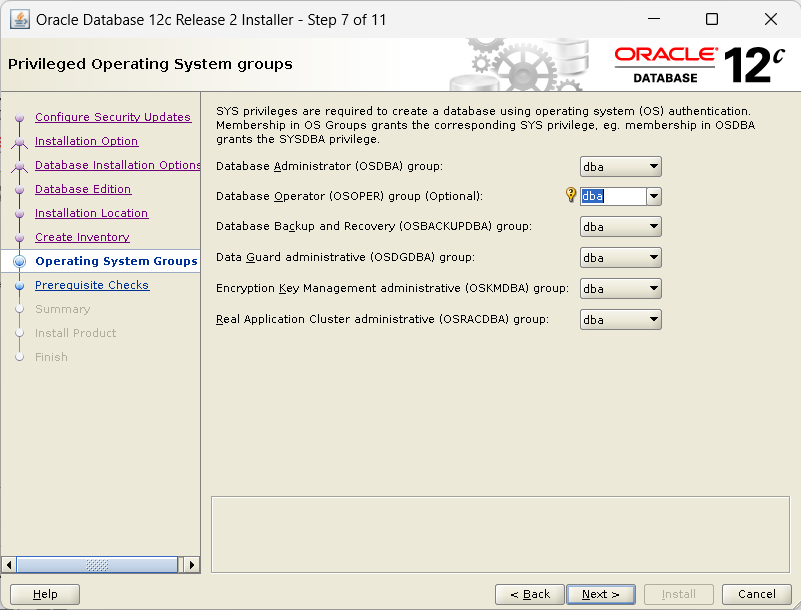Open the OSRACDBA group dropdown
The height and width of the screenshot is (610, 801).
[x=621, y=320]
